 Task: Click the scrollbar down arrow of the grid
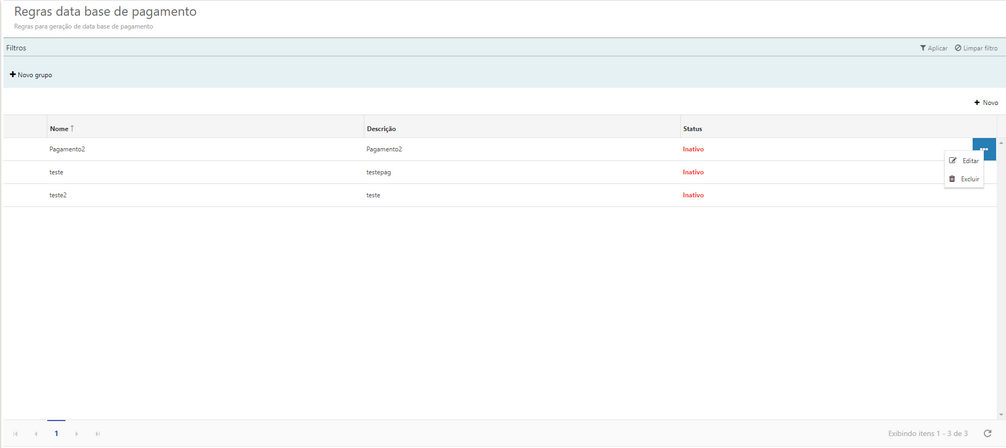(1001, 413)
